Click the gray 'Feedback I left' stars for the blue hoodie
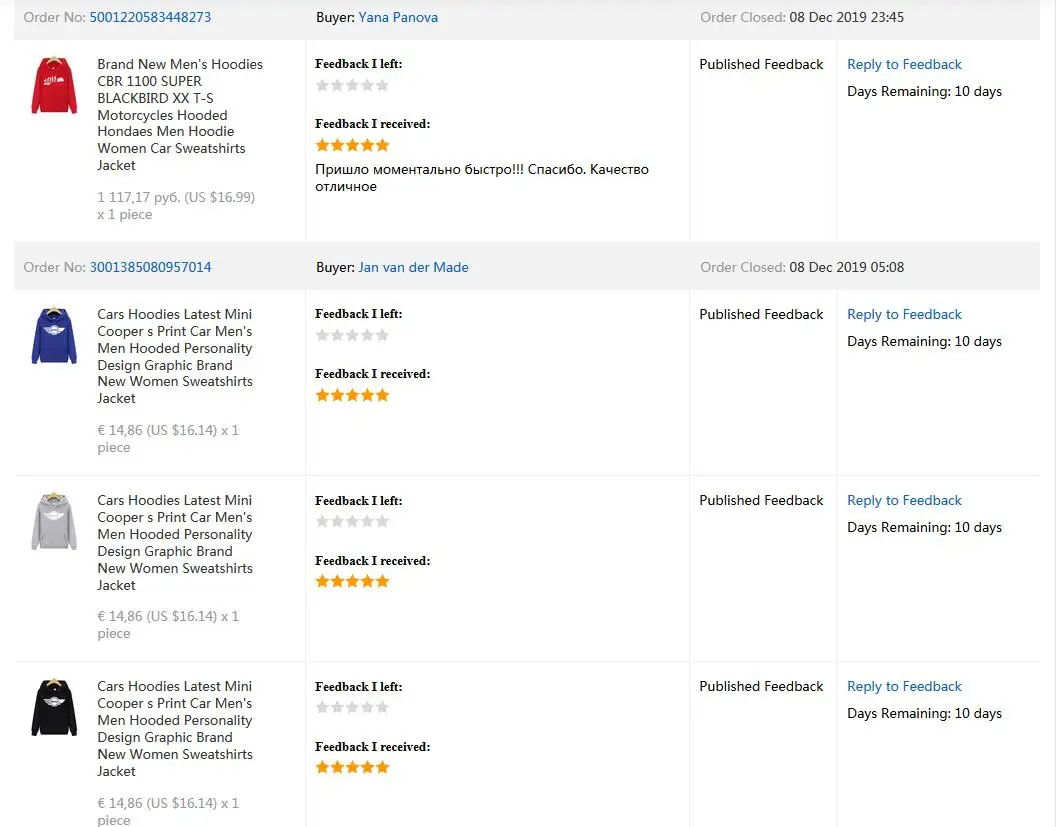1056x827 pixels. 352,335
